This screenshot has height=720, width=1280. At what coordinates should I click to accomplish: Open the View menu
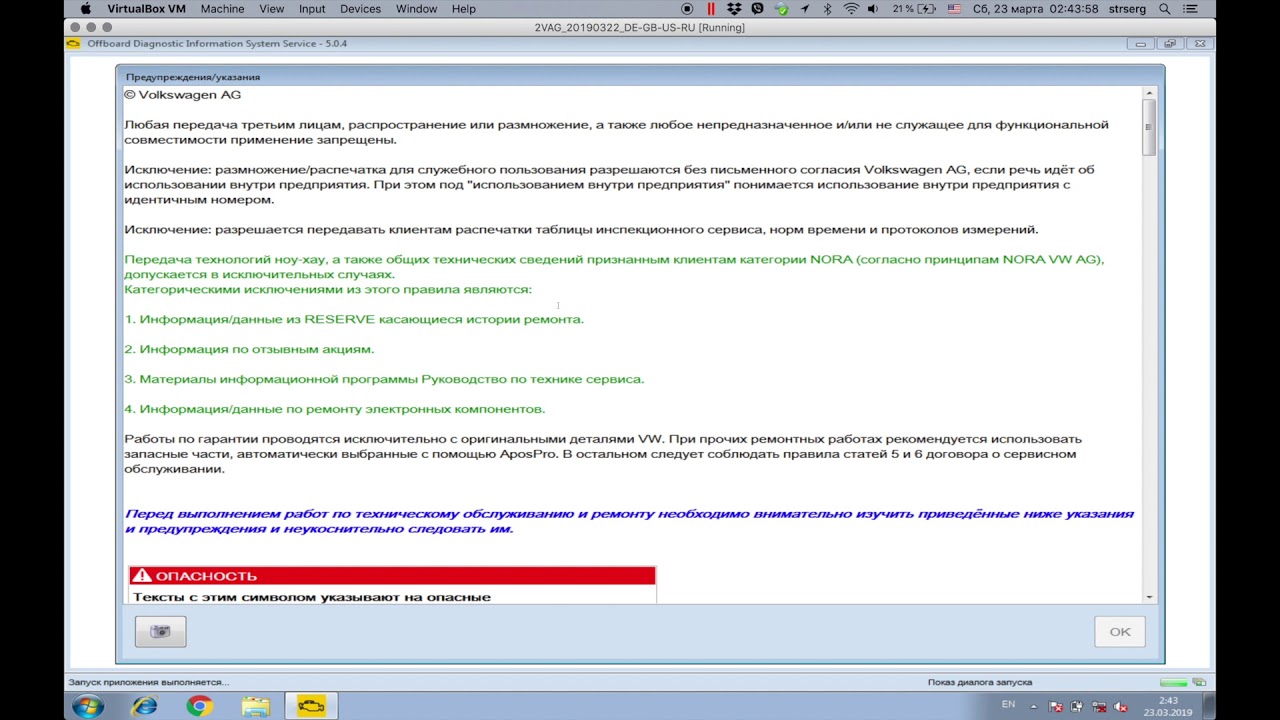click(x=271, y=9)
